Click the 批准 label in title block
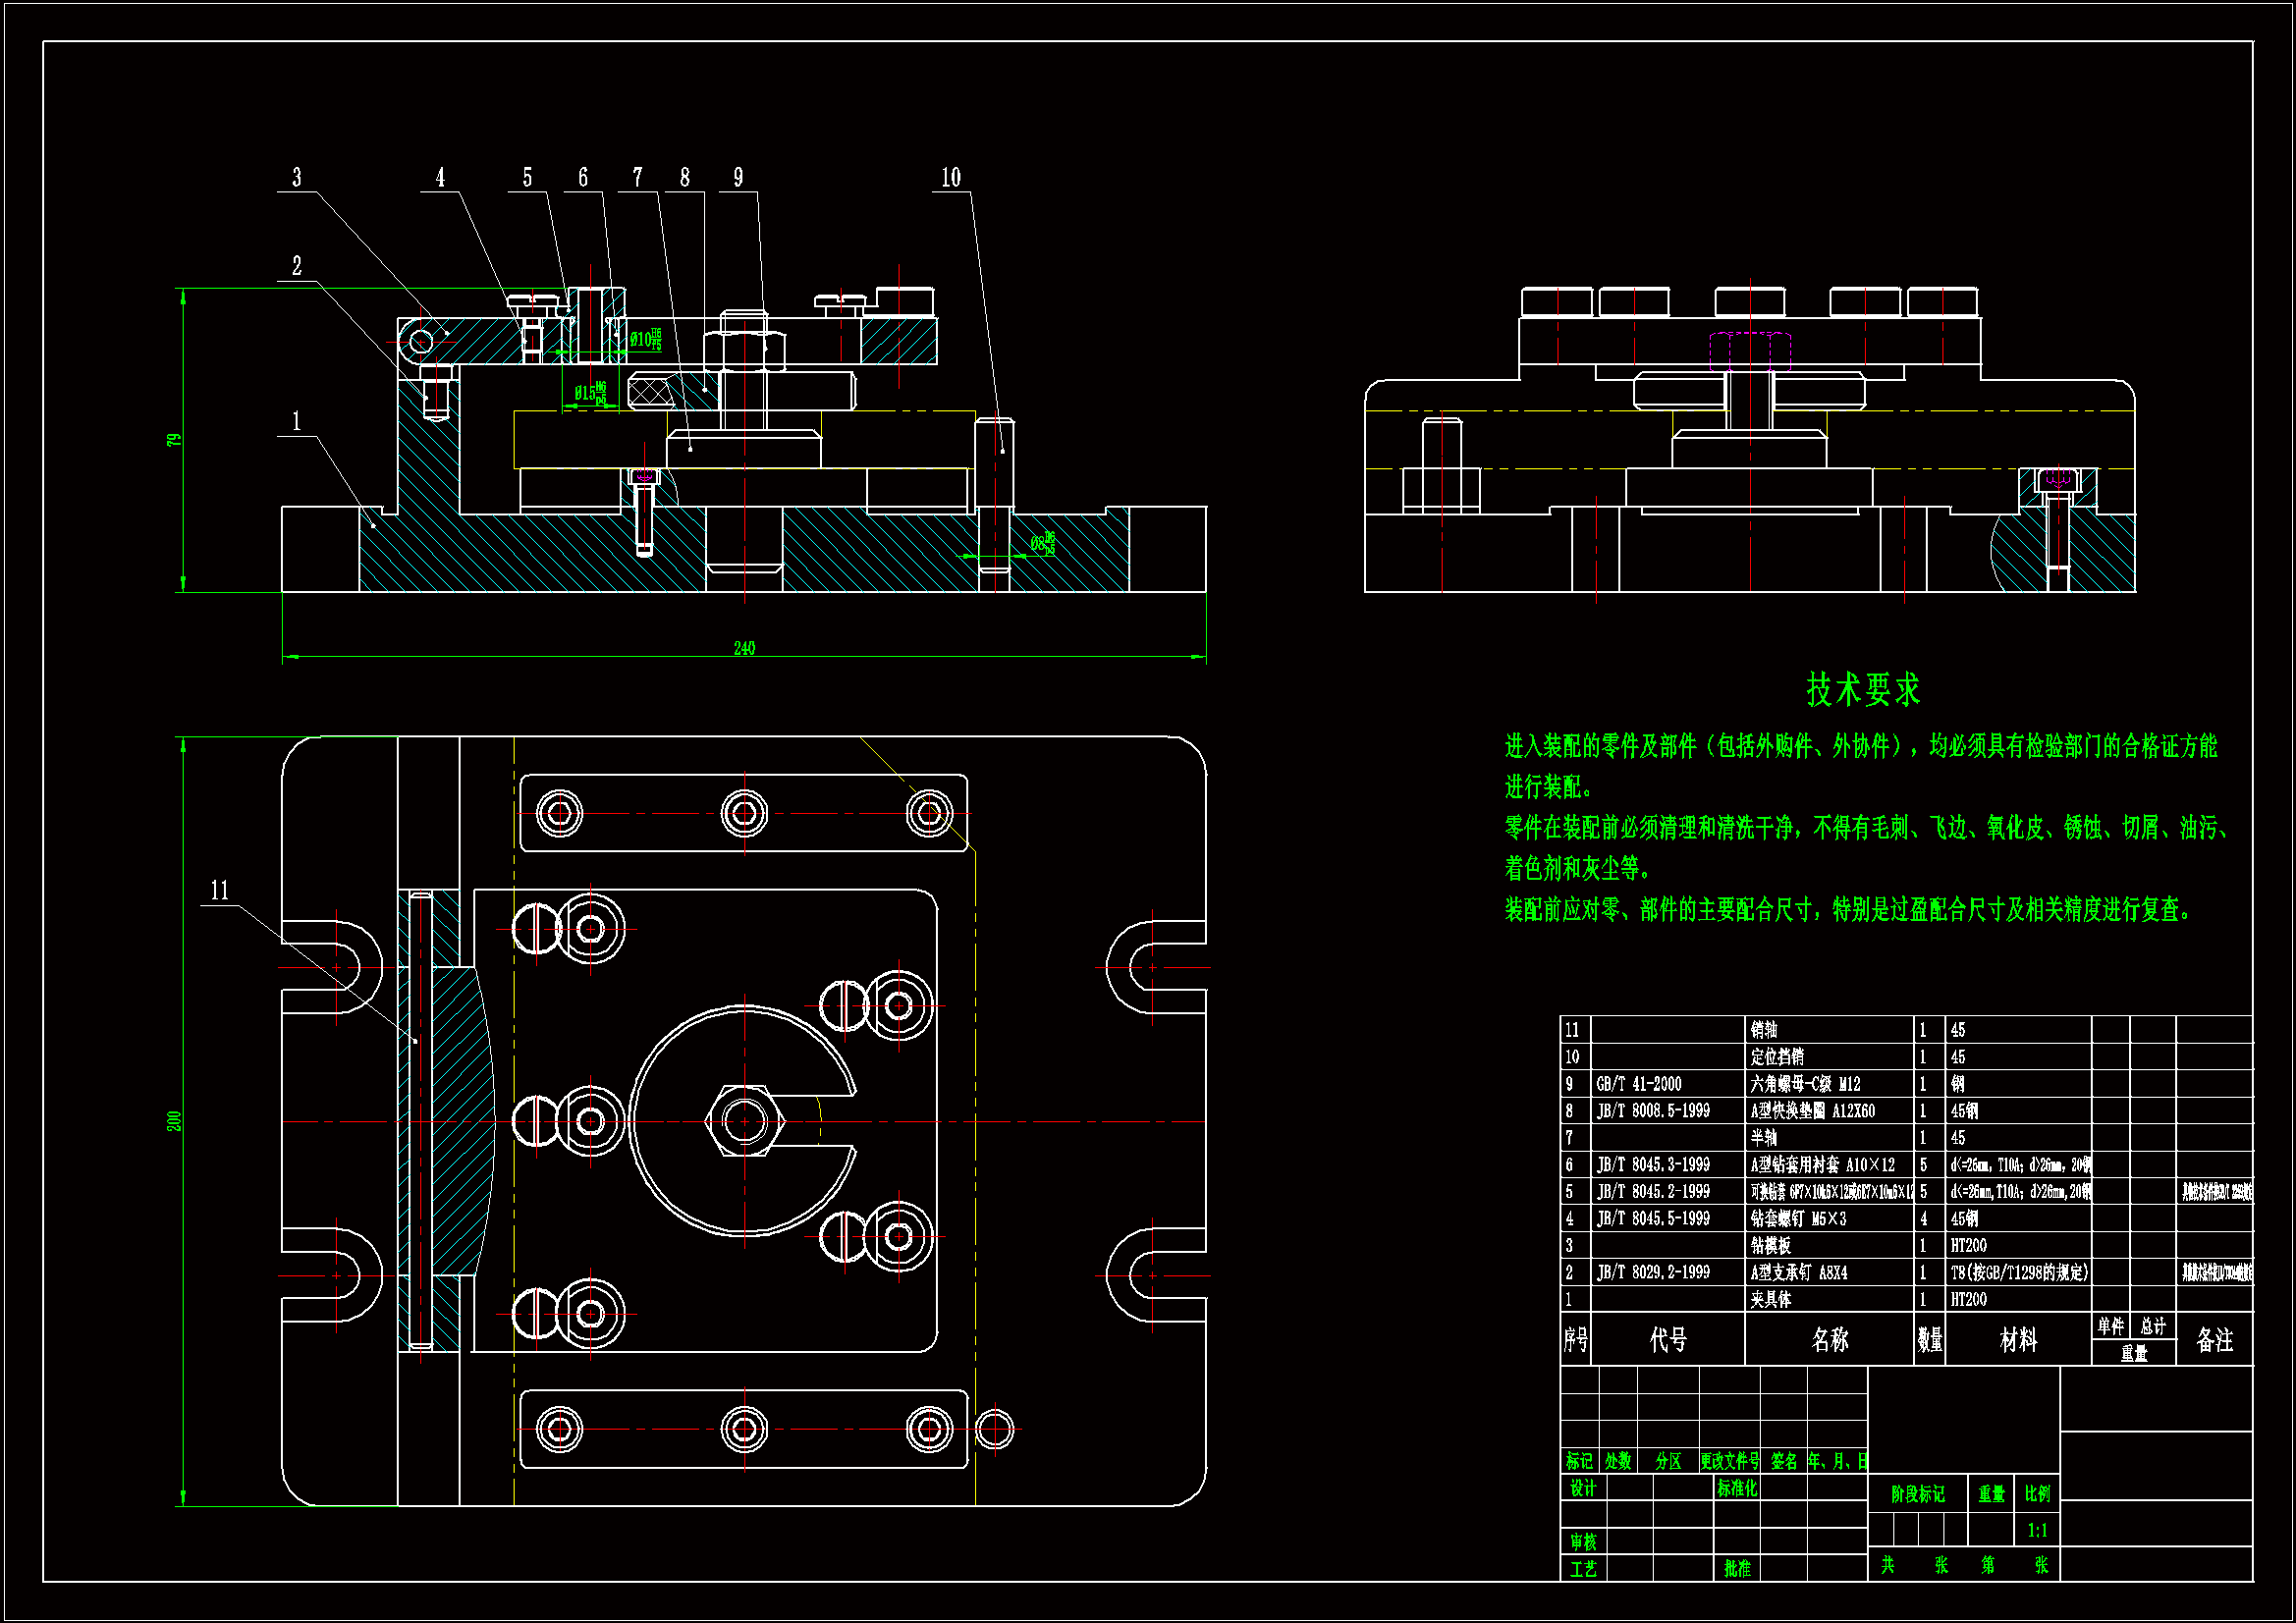Screen dimensions: 2296x1623 pyautogui.click(x=1737, y=1568)
